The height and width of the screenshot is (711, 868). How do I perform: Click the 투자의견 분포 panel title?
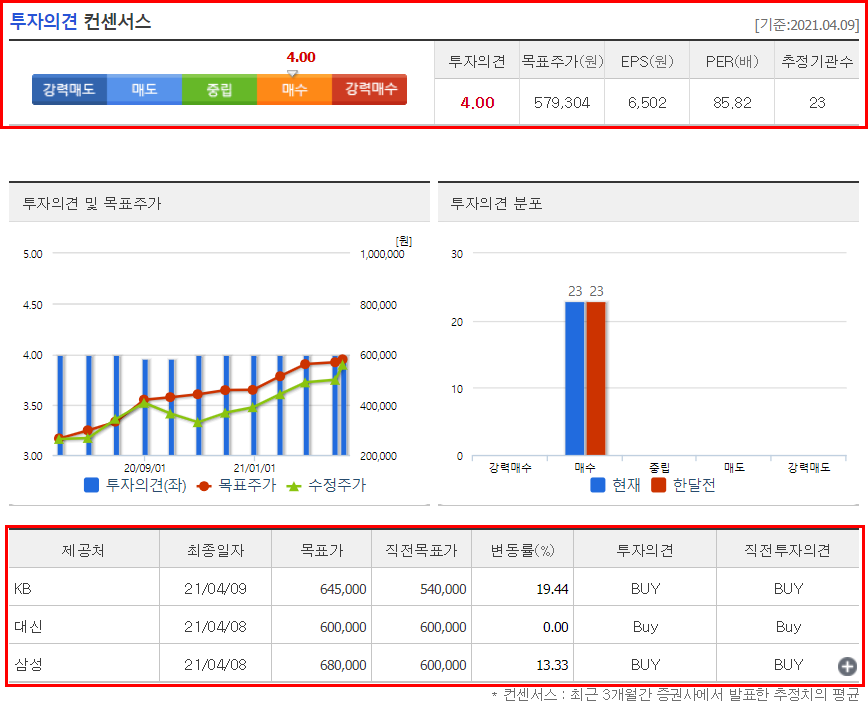click(x=496, y=203)
